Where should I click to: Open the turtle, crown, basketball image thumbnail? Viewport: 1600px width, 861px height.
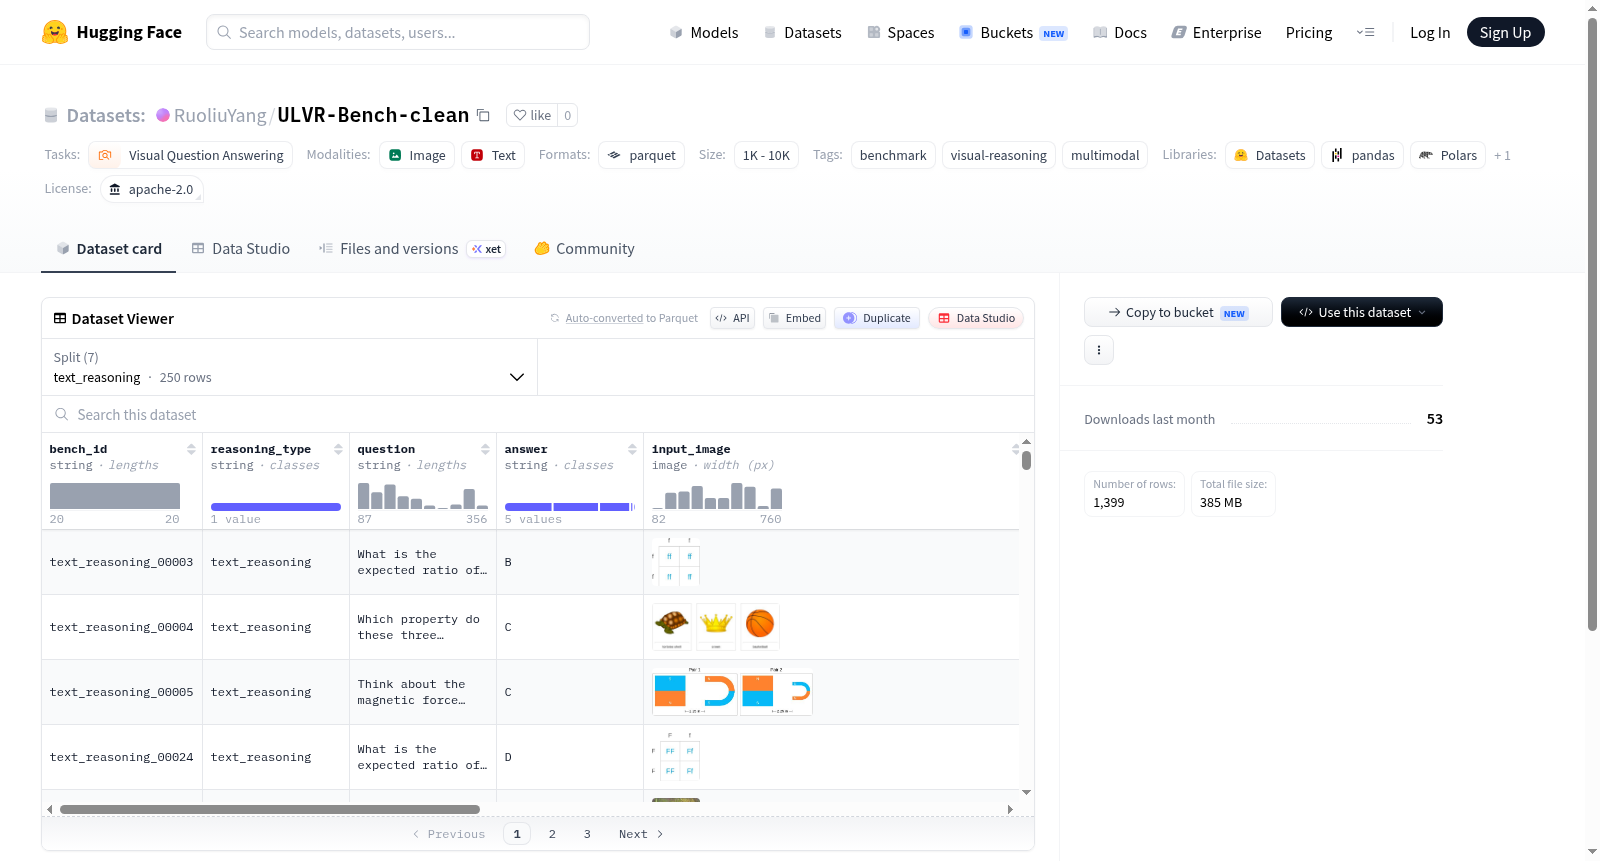[716, 627]
